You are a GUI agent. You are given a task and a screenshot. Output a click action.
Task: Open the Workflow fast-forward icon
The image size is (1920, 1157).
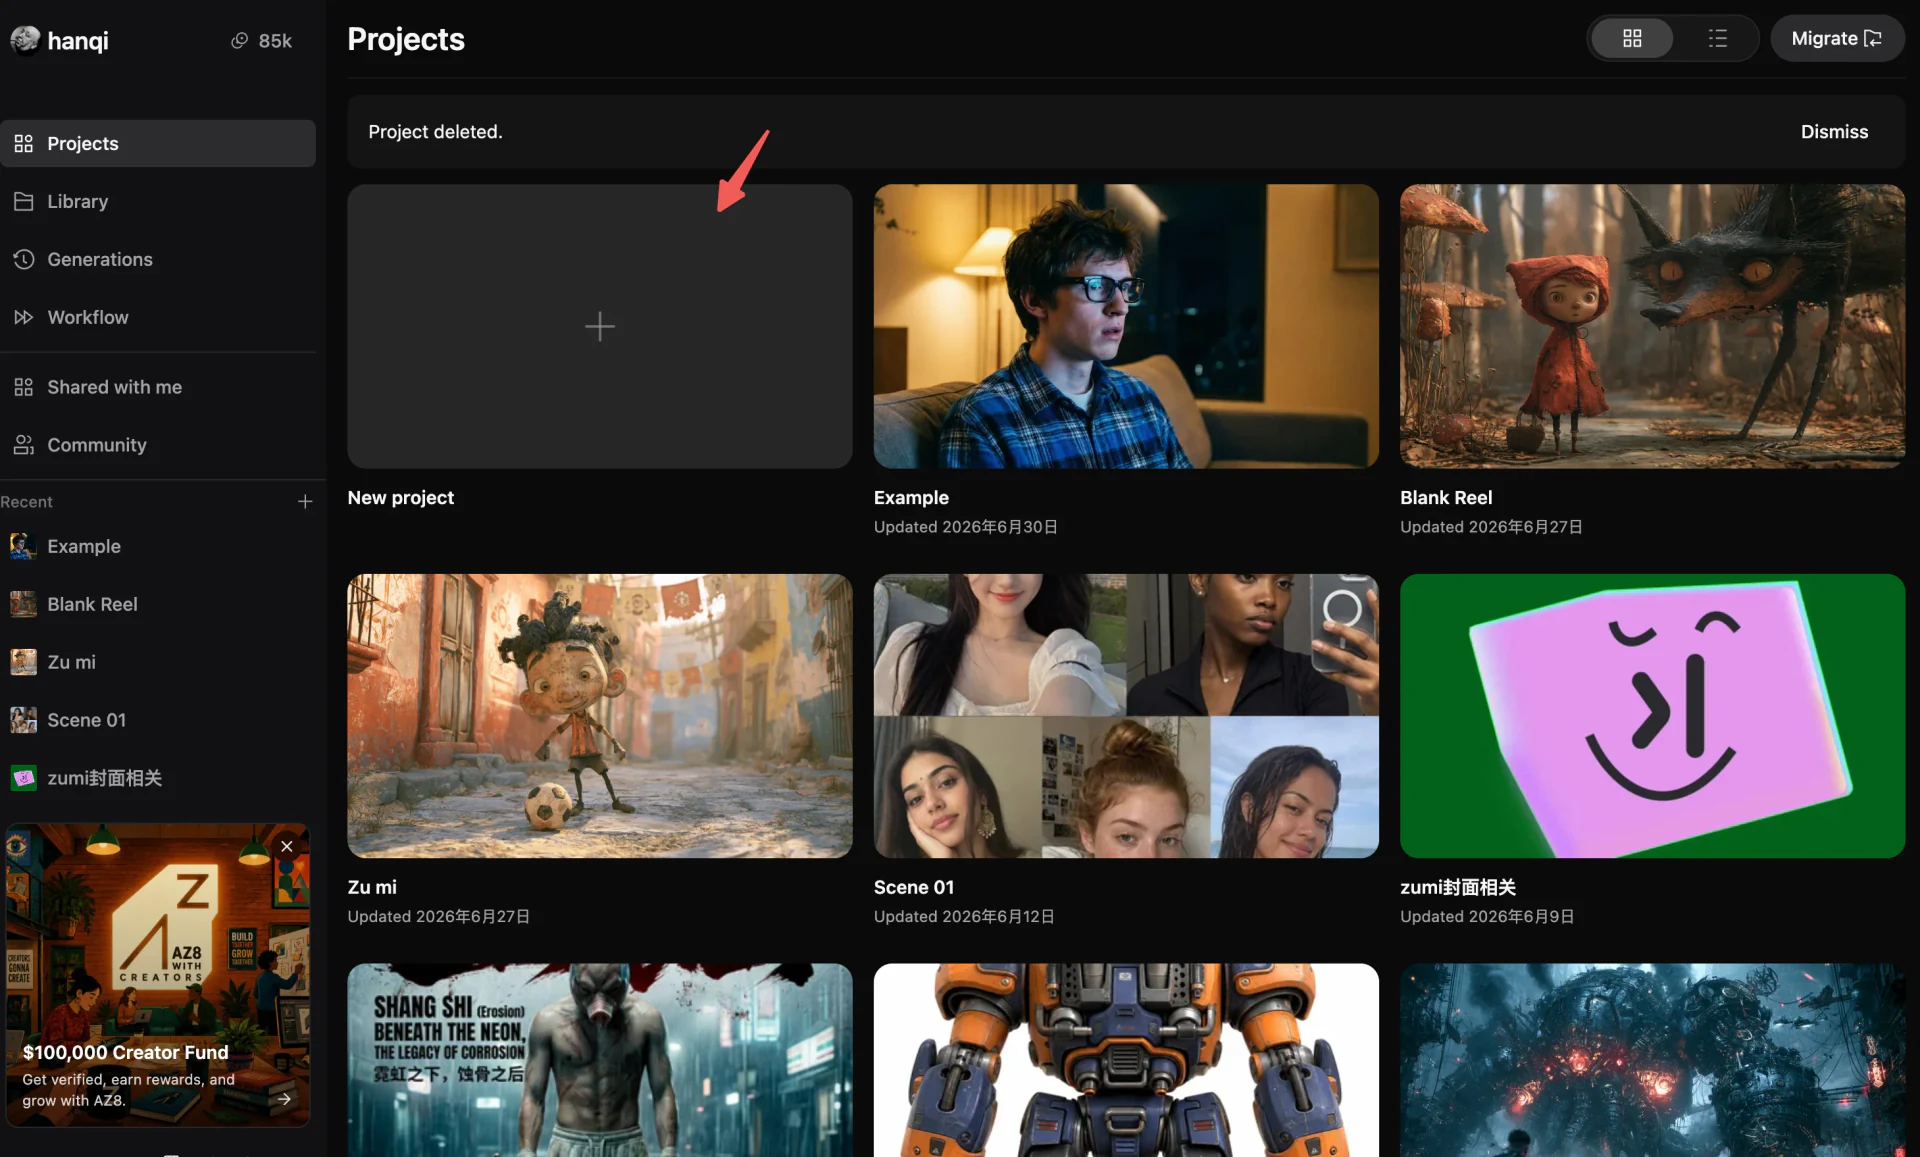pos(24,318)
